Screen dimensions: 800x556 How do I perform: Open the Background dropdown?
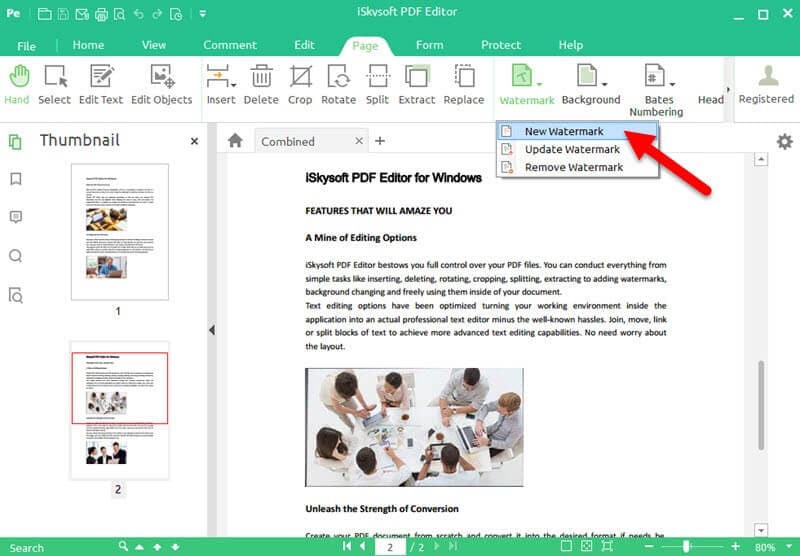[x=591, y=85]
